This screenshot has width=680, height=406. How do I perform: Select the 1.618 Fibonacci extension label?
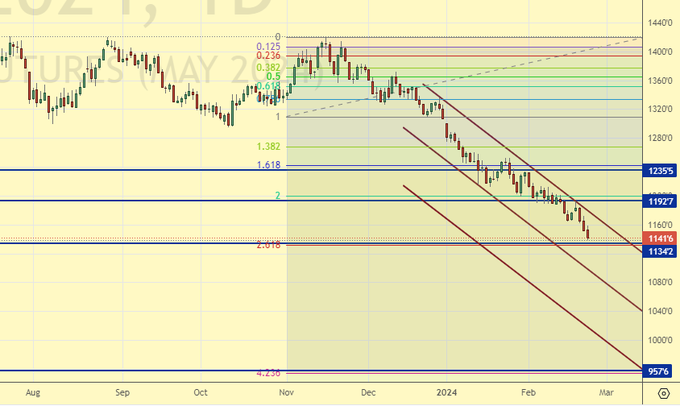267,165
